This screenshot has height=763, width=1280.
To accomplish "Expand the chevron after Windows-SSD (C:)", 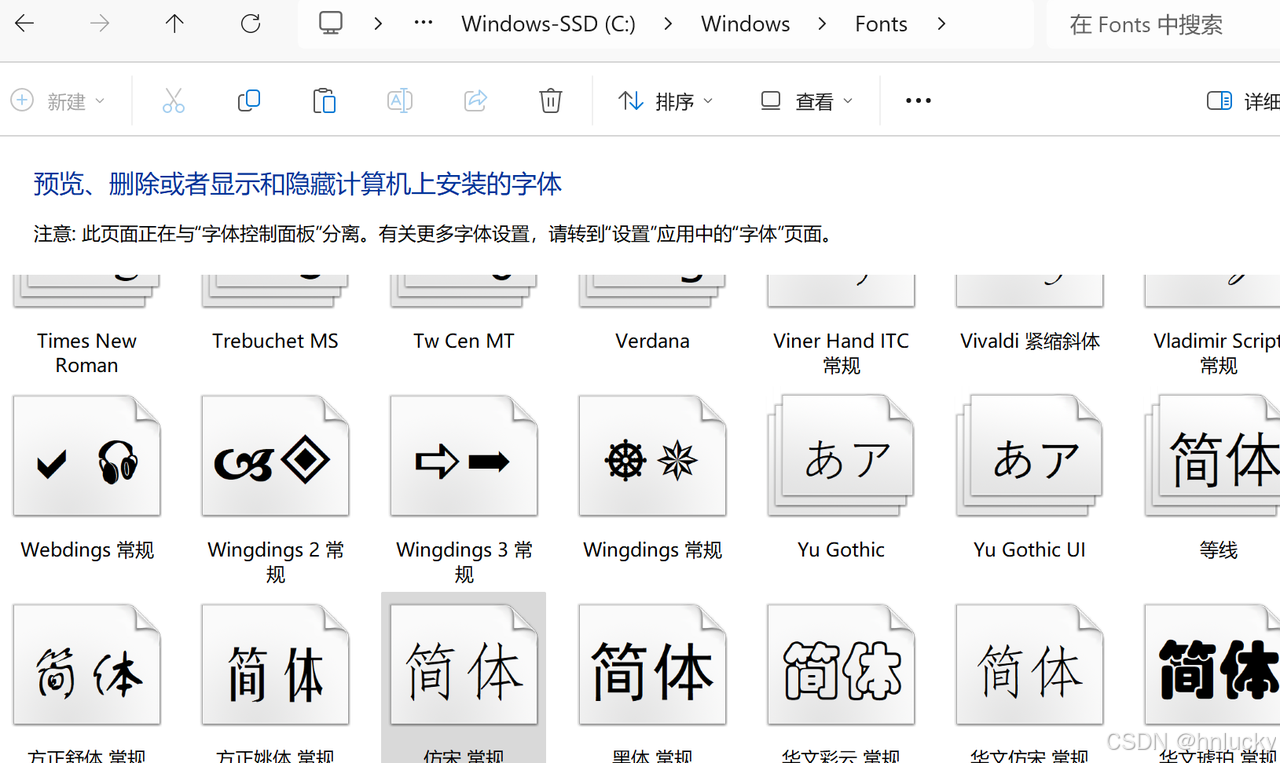I will pos(668,23).
